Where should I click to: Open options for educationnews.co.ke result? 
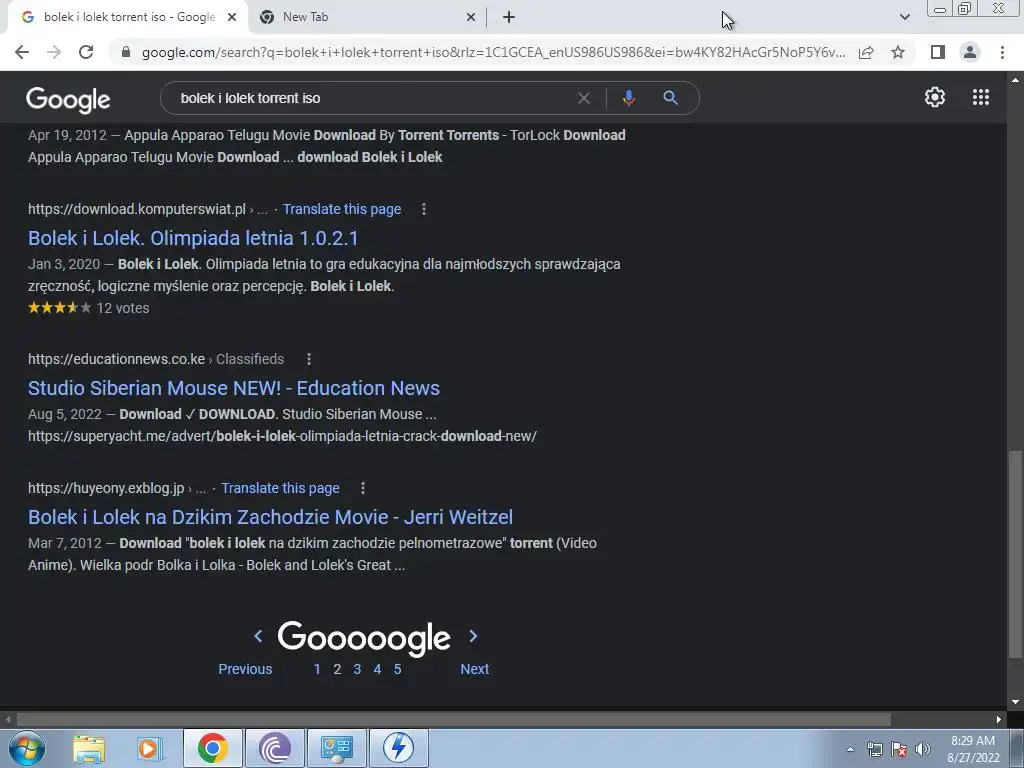click(309, 359)
